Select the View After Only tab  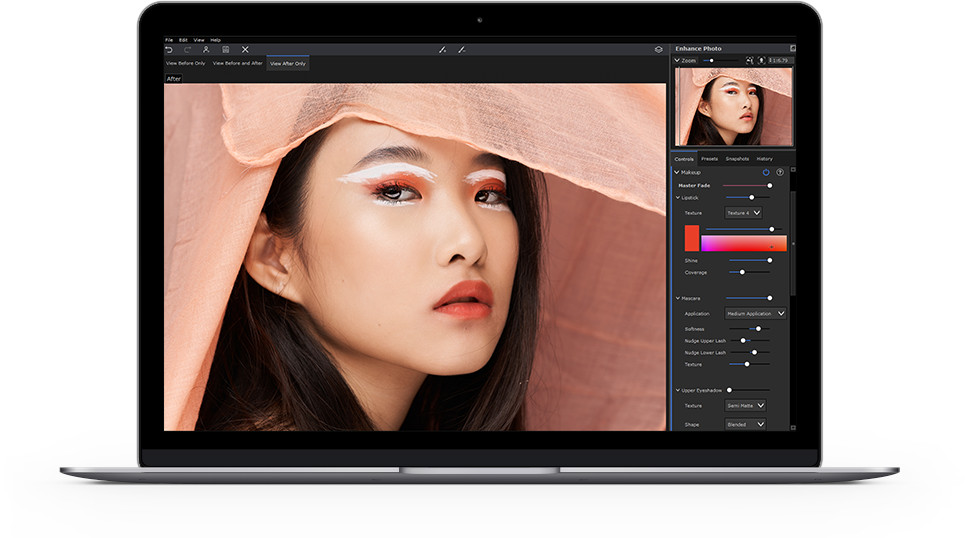(288, 63)
